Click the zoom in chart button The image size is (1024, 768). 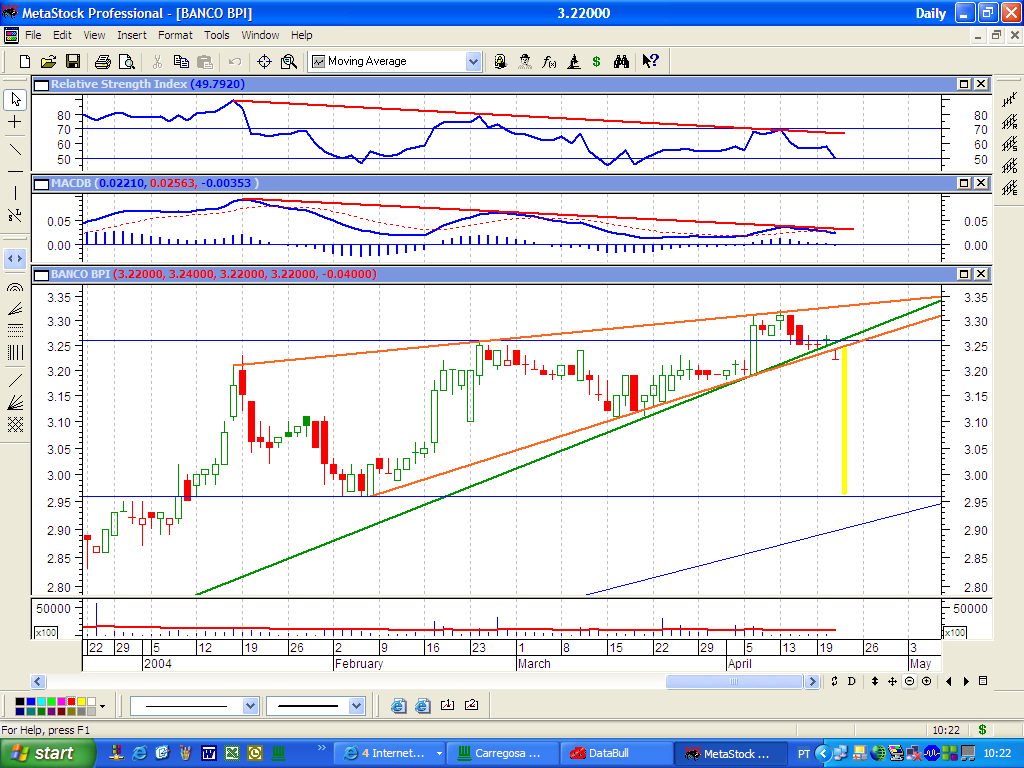[926, 681]
